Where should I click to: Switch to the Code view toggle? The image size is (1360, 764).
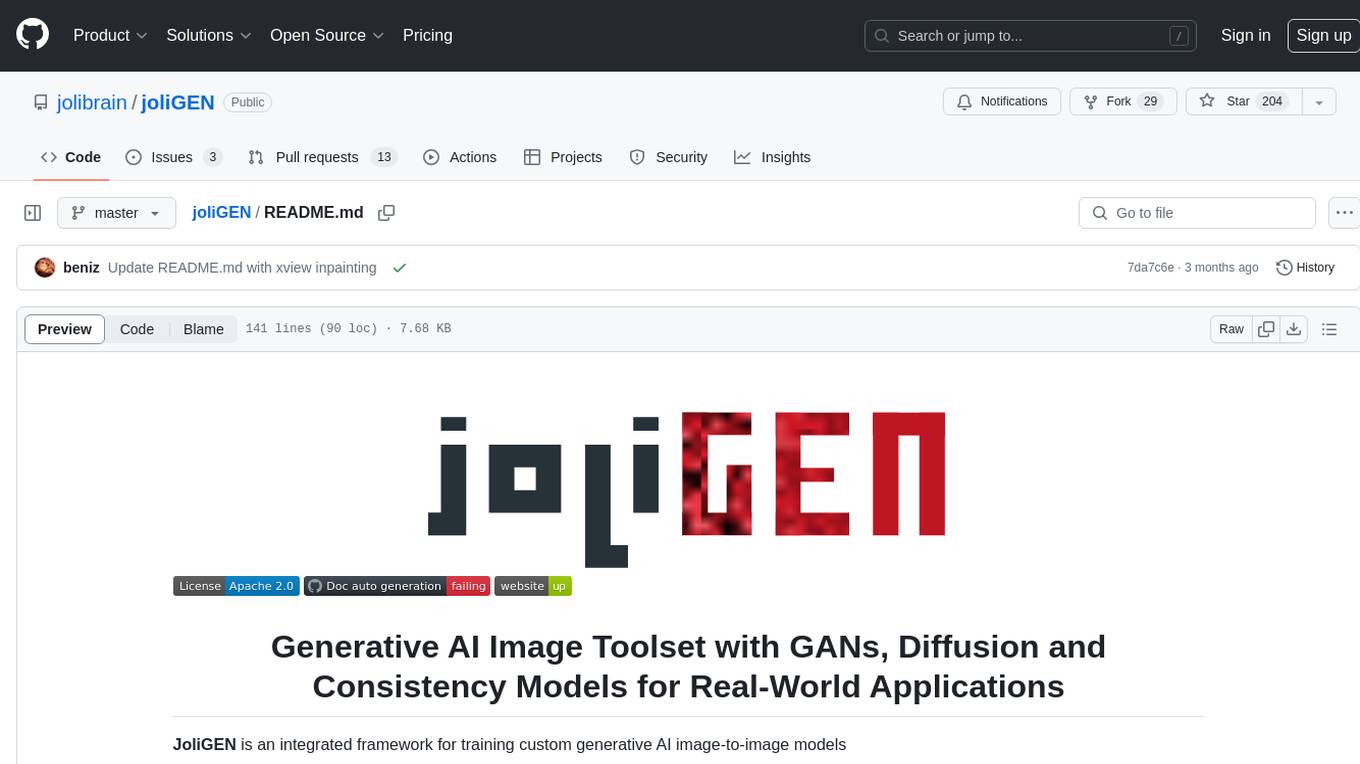[x=137, y=329]
